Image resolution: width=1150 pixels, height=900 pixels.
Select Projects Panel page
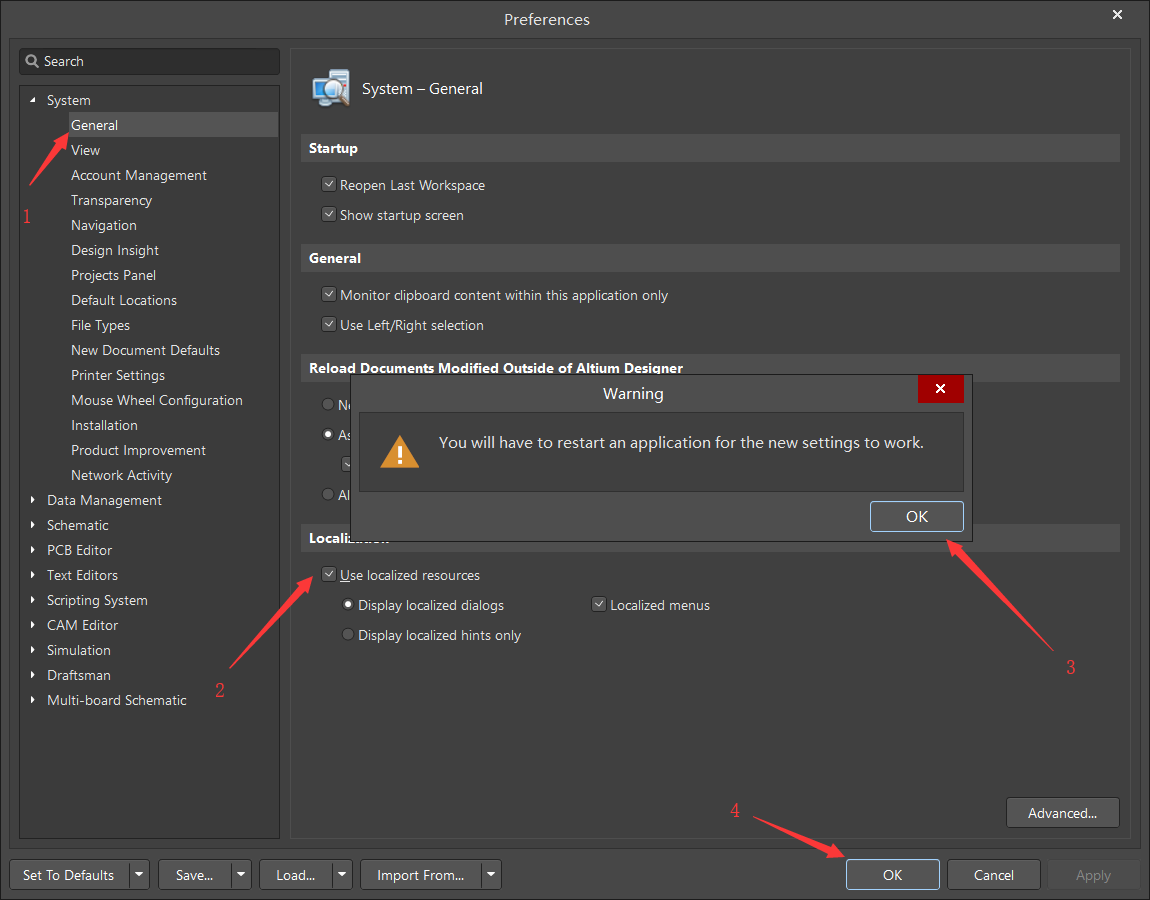point(113,275)
